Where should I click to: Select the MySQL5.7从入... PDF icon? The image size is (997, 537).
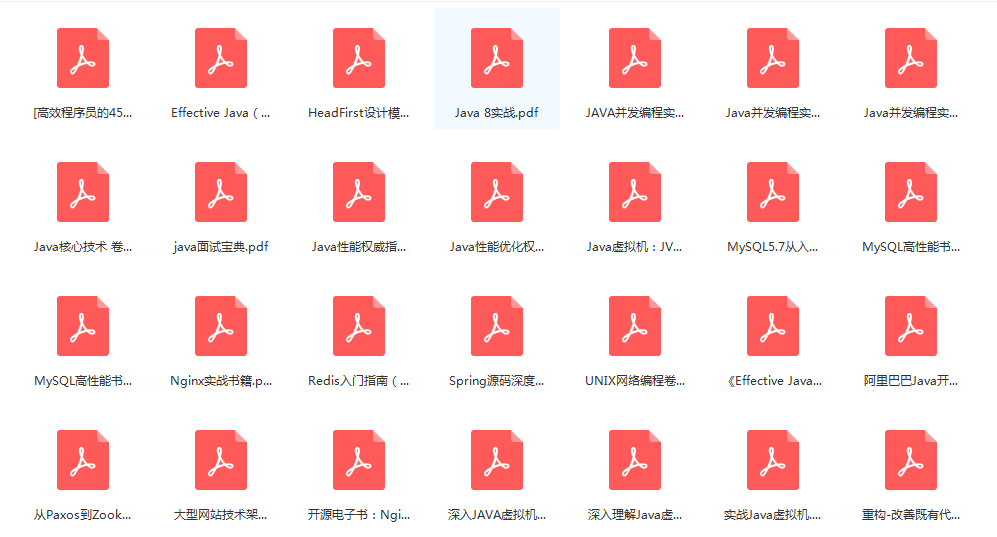(x=773, y=192)
